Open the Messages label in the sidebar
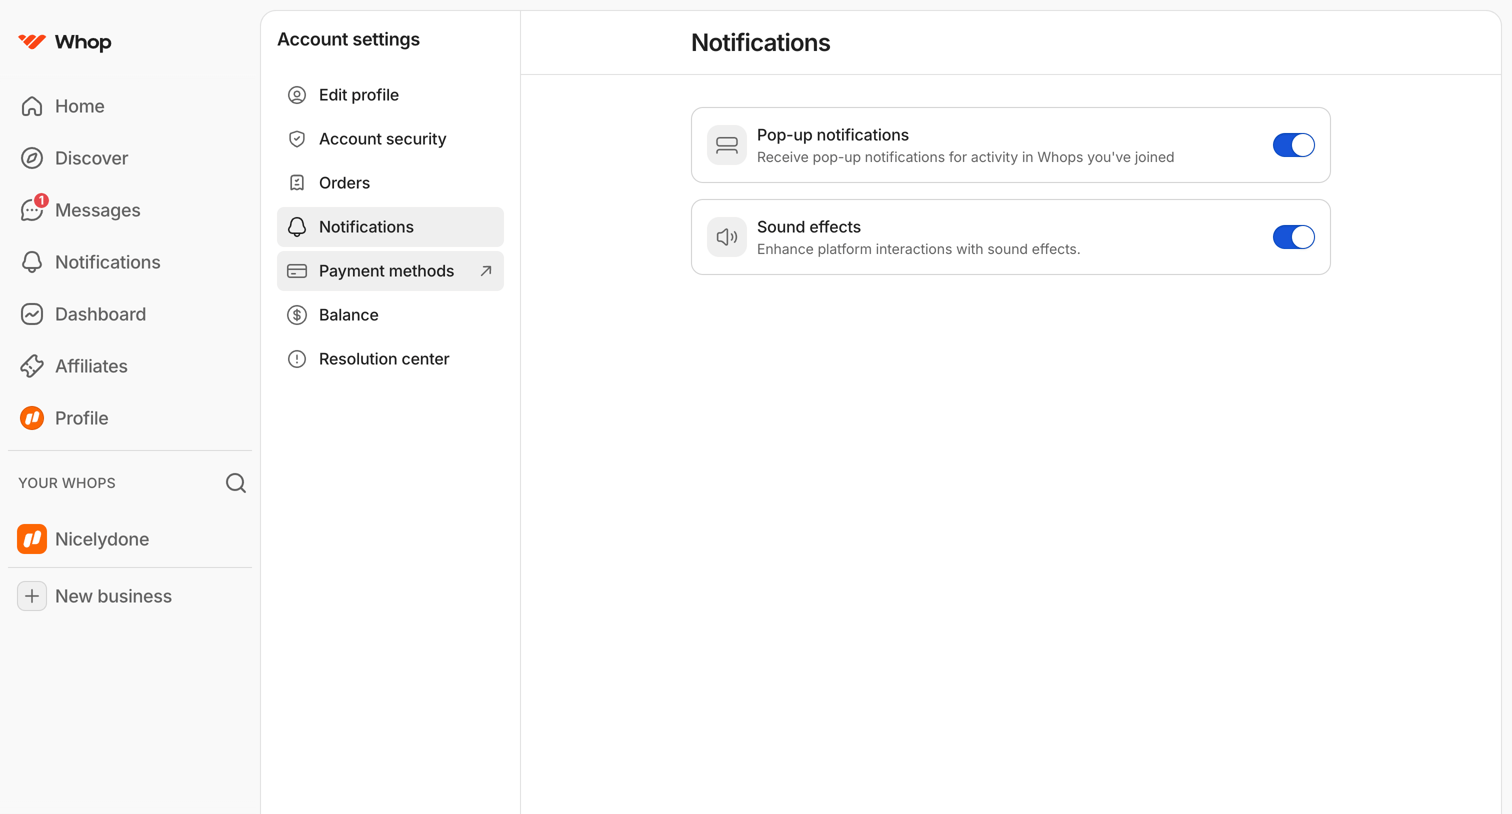The image size is (1512, 814). pos(97,210)
